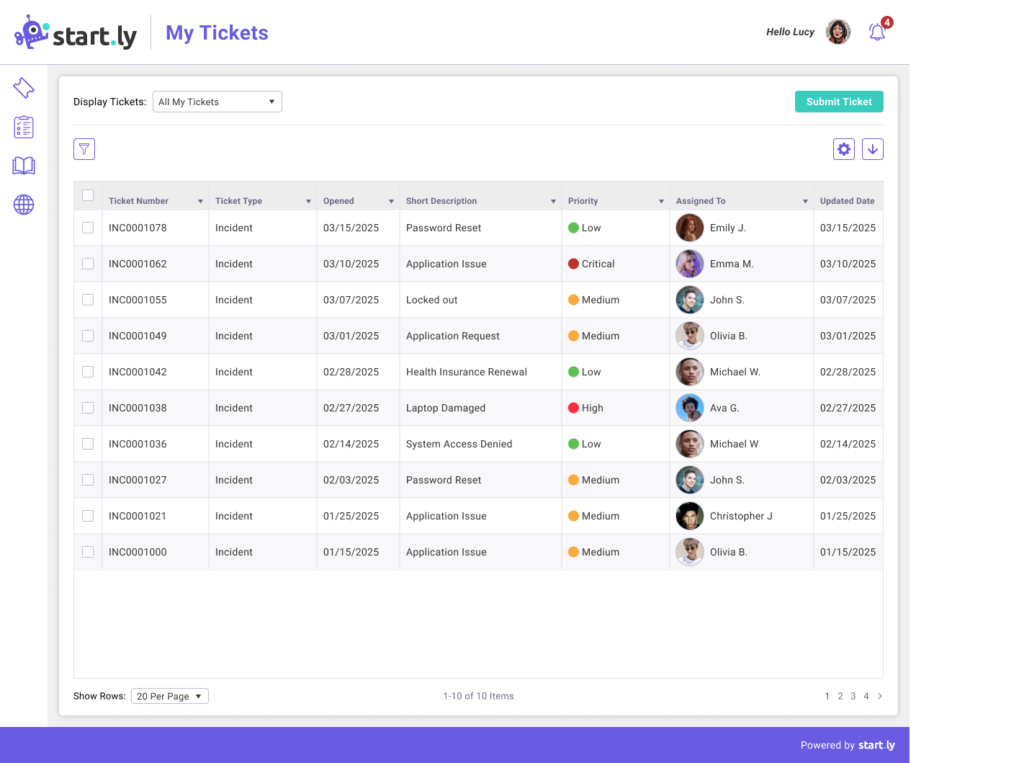1024x763 pixels.
Task: Open the clipboard checklist sidebar icon
Action: coord(24,127)
